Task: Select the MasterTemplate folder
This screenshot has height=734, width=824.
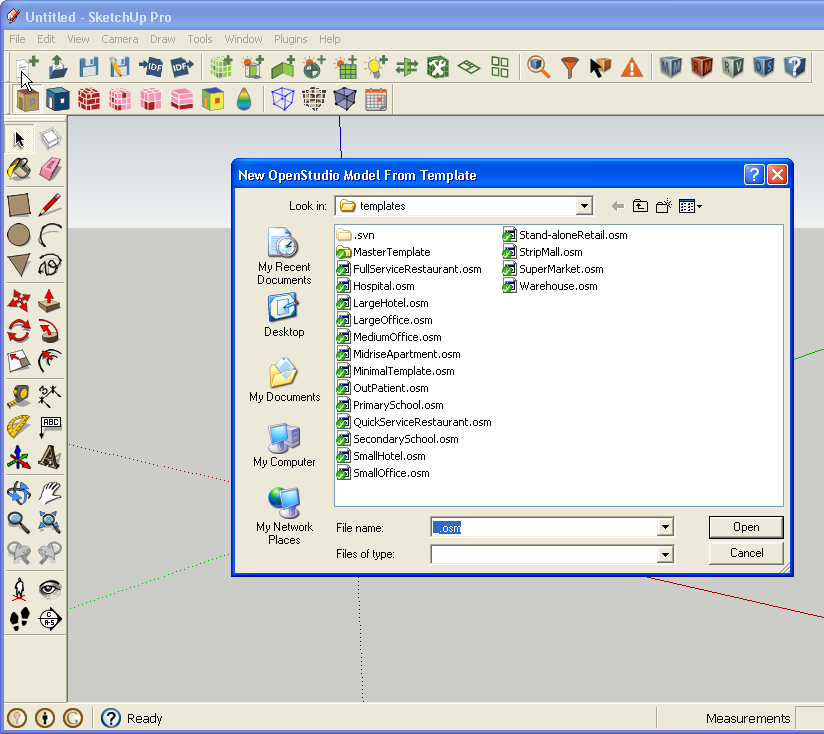Action: click(384, 252)
